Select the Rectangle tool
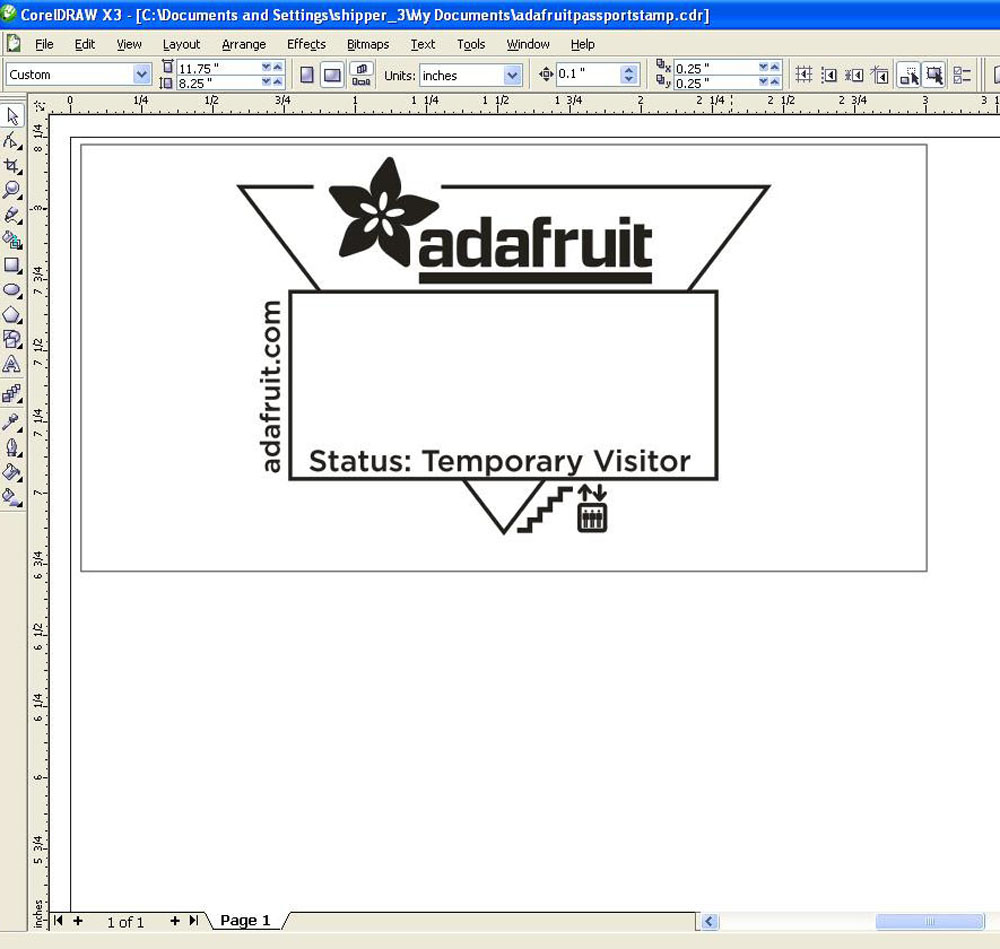 12,265
